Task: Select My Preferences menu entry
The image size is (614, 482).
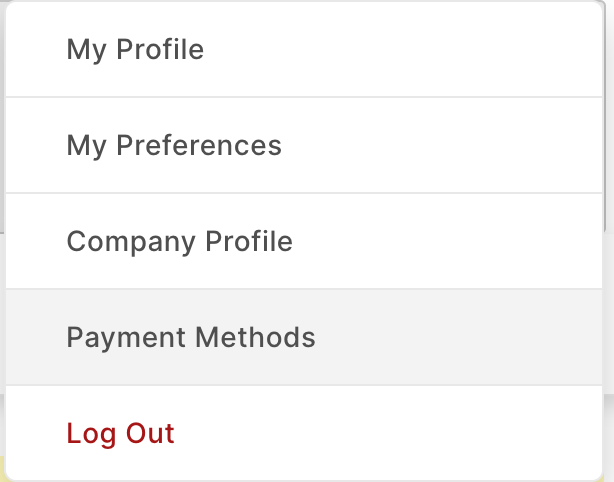Action: pyautogui.click(x=304, y=145)
